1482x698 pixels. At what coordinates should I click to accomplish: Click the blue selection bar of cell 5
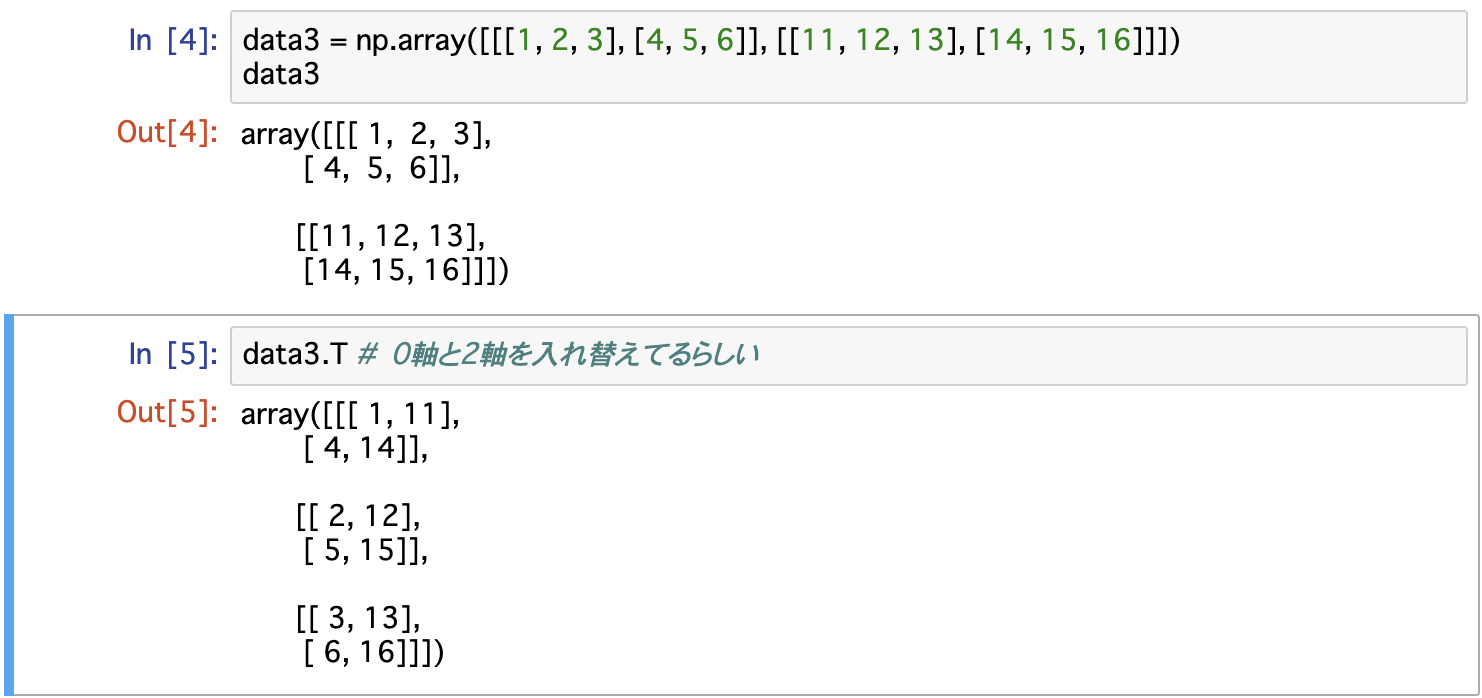(x=9, y=504)
